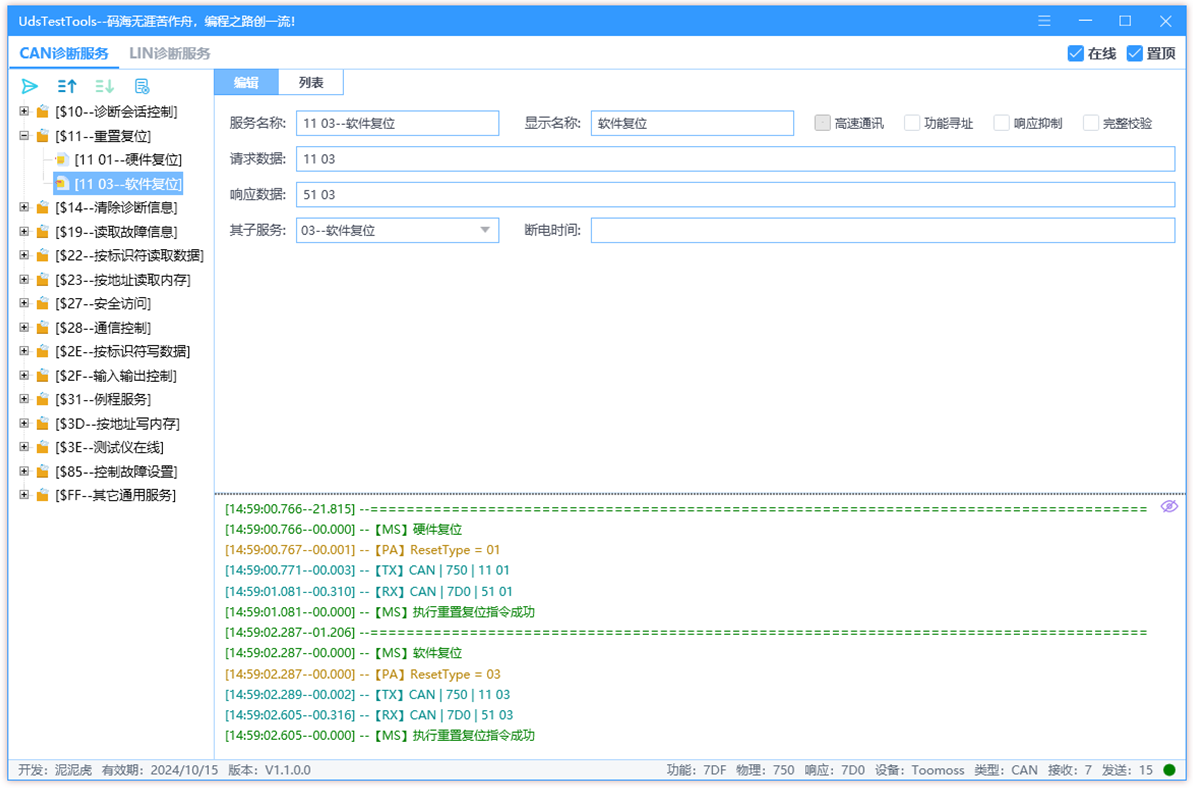Click the 断电时间 input field
Viewport: 1193px width, 788px height.
883,230
